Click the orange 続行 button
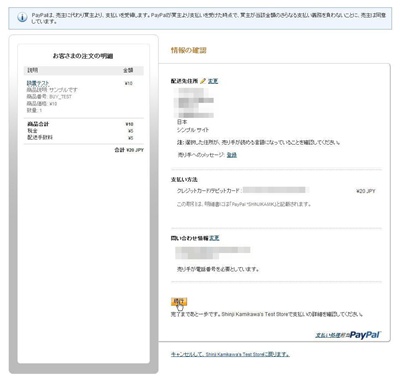 point(179,302)
